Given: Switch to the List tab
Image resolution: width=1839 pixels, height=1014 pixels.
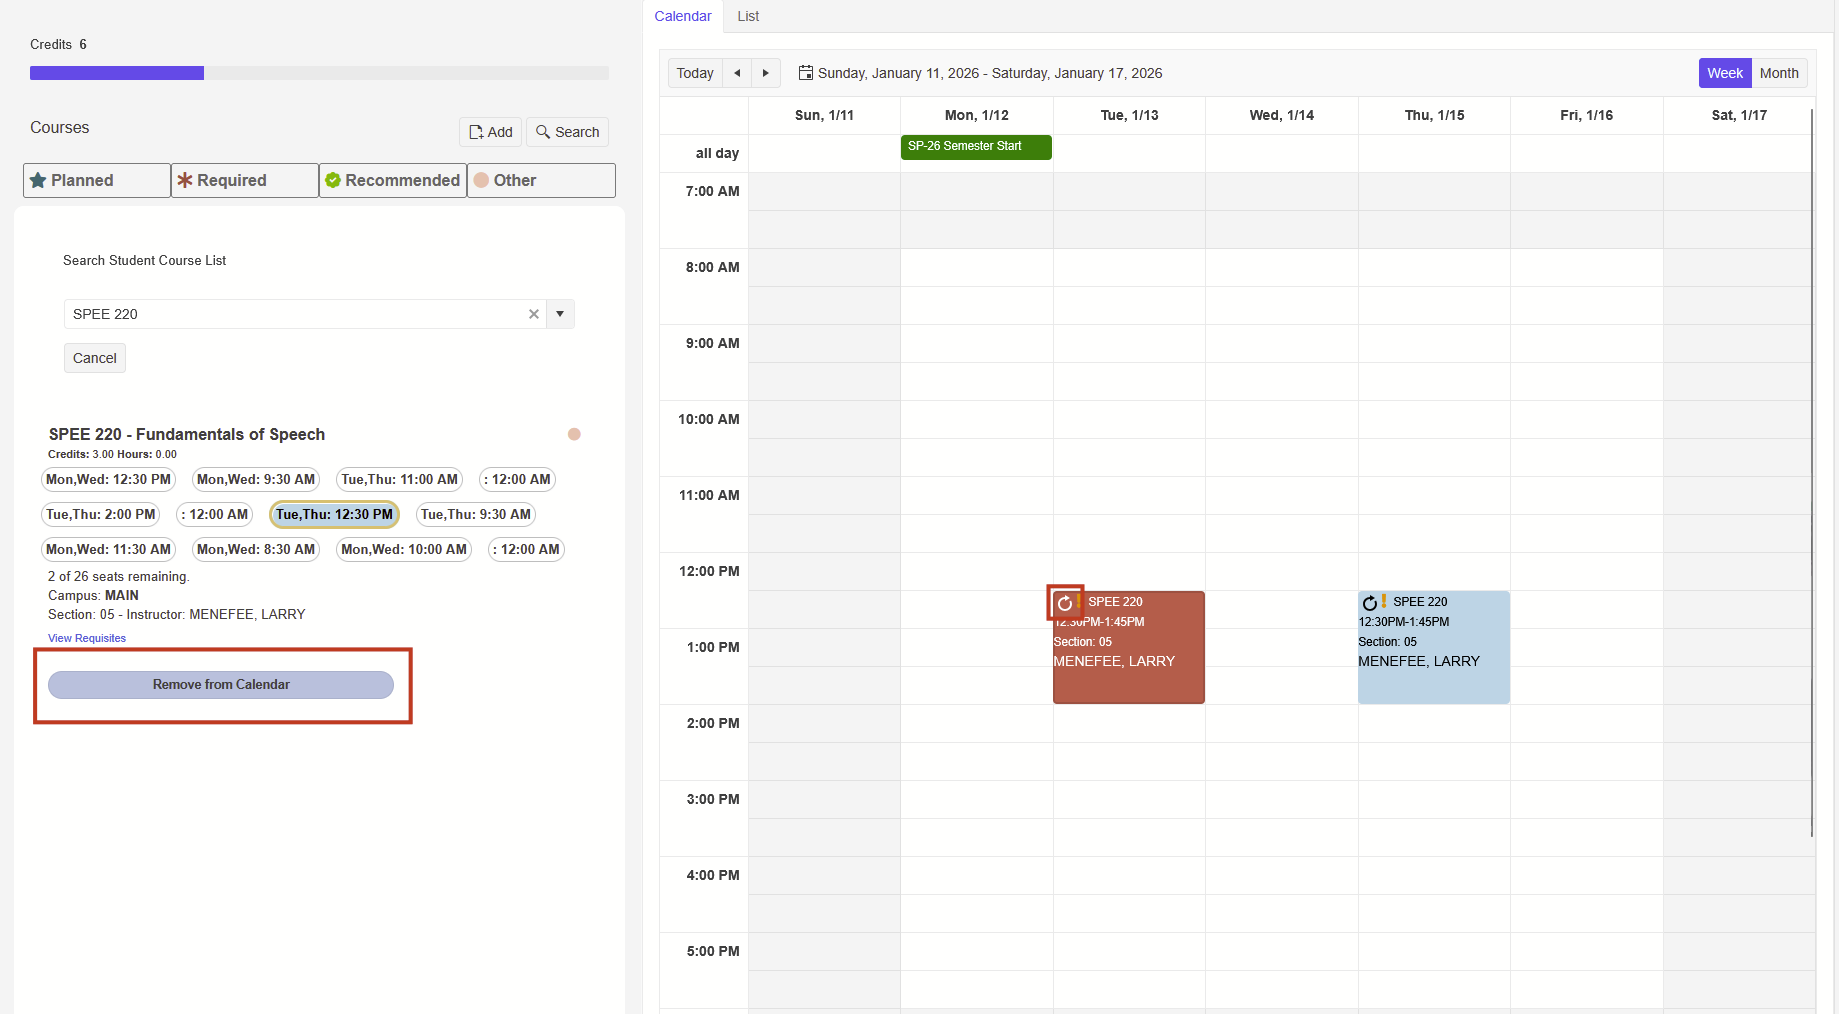Looking at the screenshot, I should coord(748,16).
